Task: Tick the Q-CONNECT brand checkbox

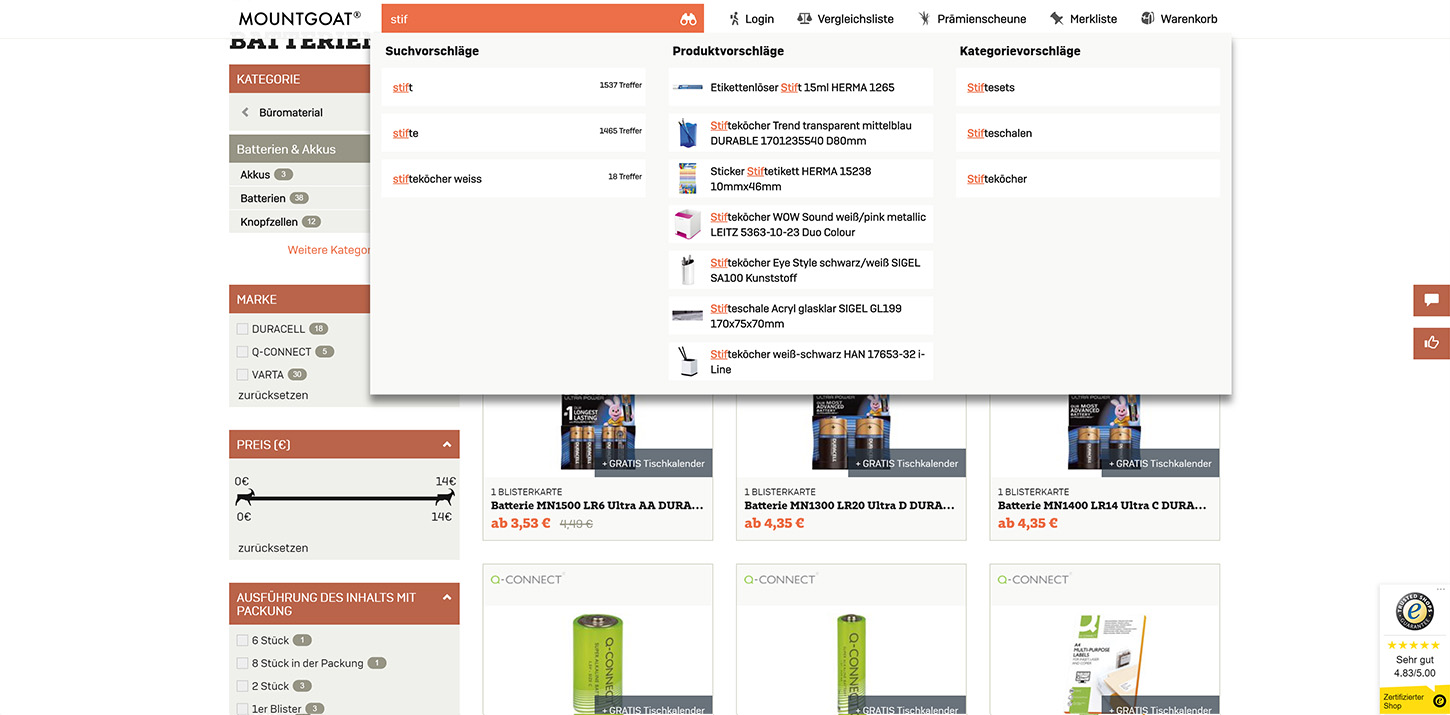Action: click(x=242, y=352)
